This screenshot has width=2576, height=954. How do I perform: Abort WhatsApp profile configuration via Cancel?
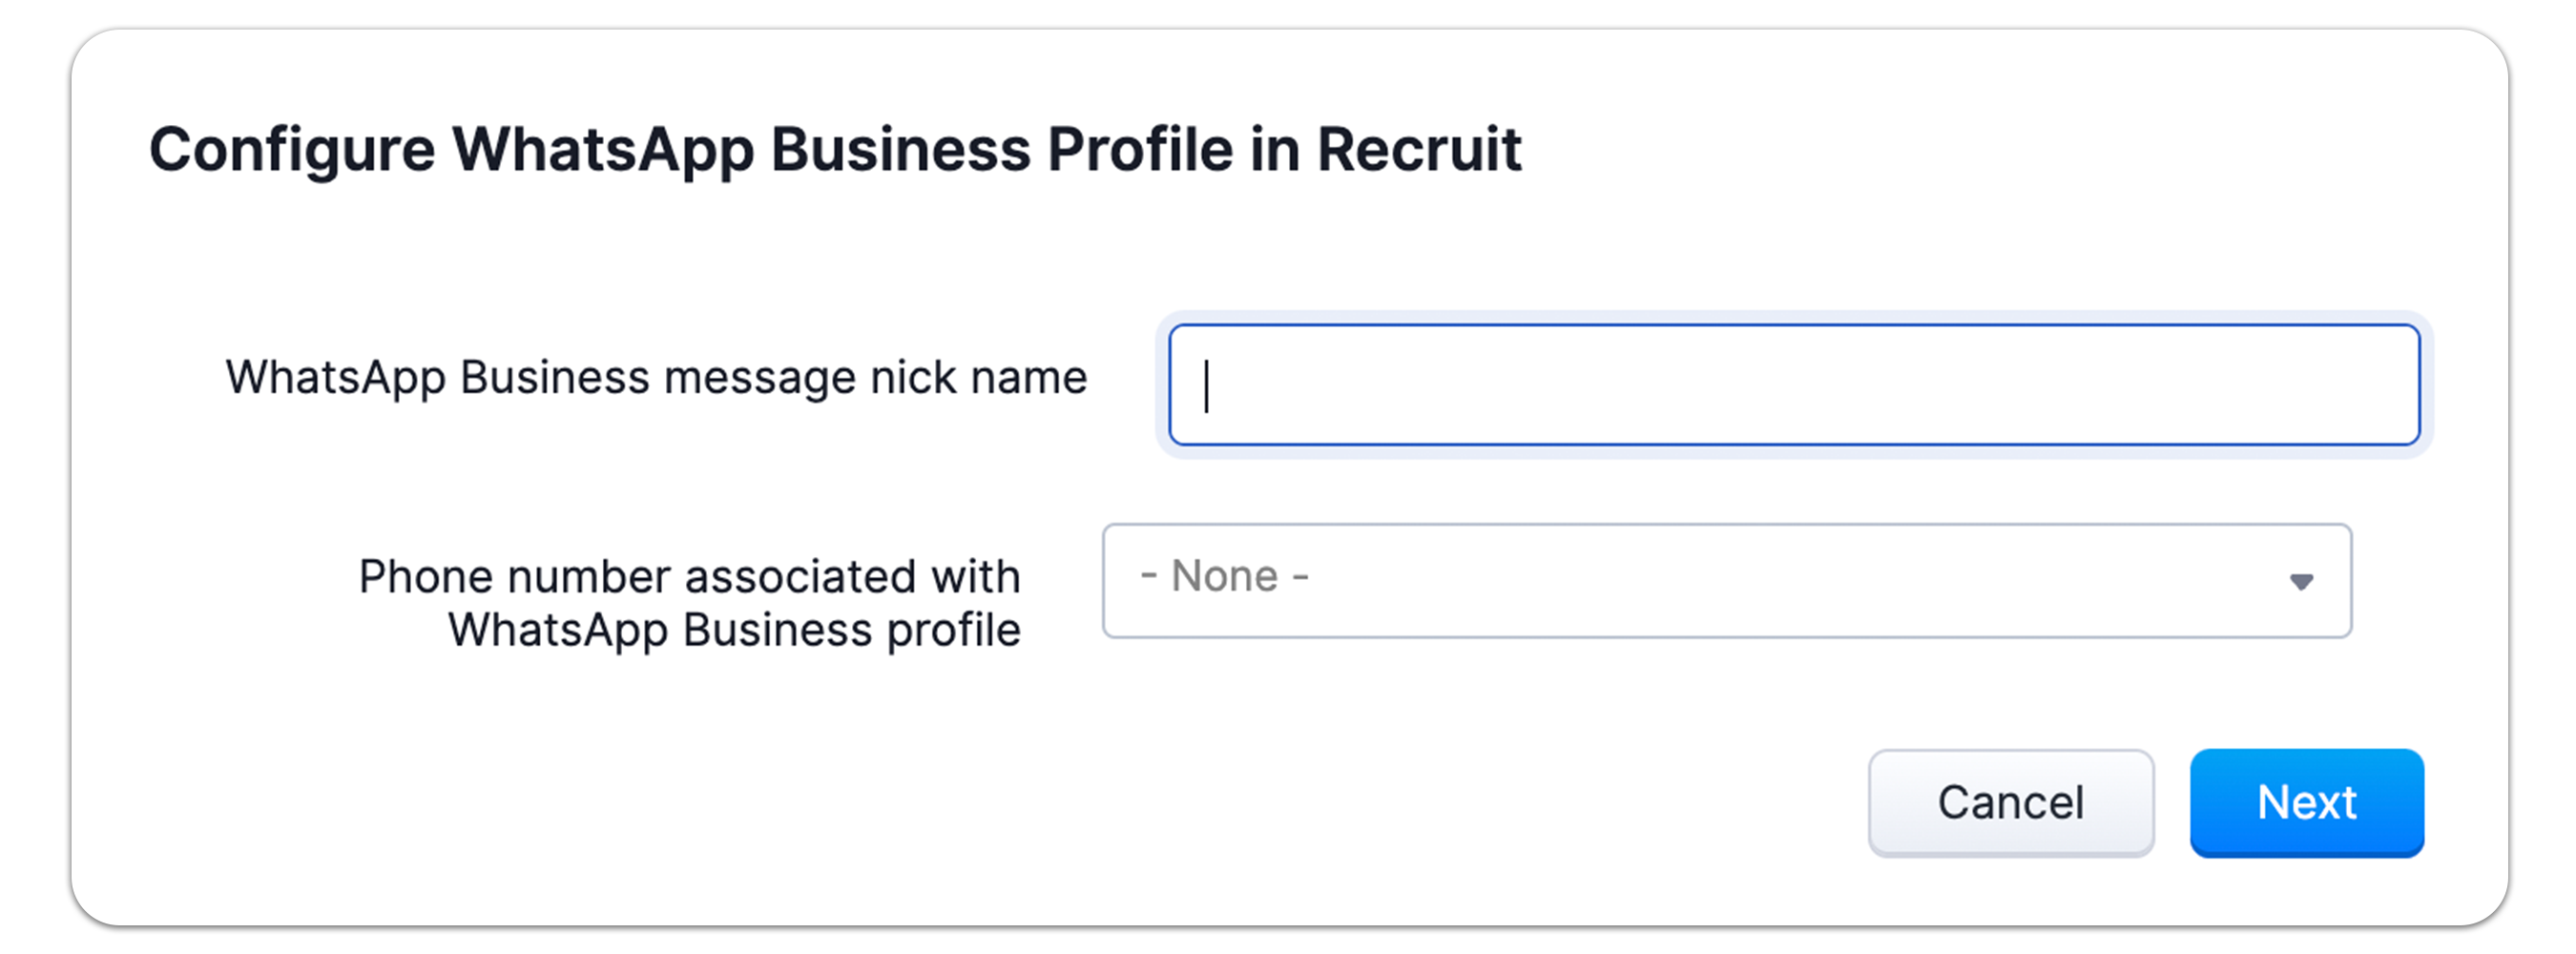tap(2010, 802)
